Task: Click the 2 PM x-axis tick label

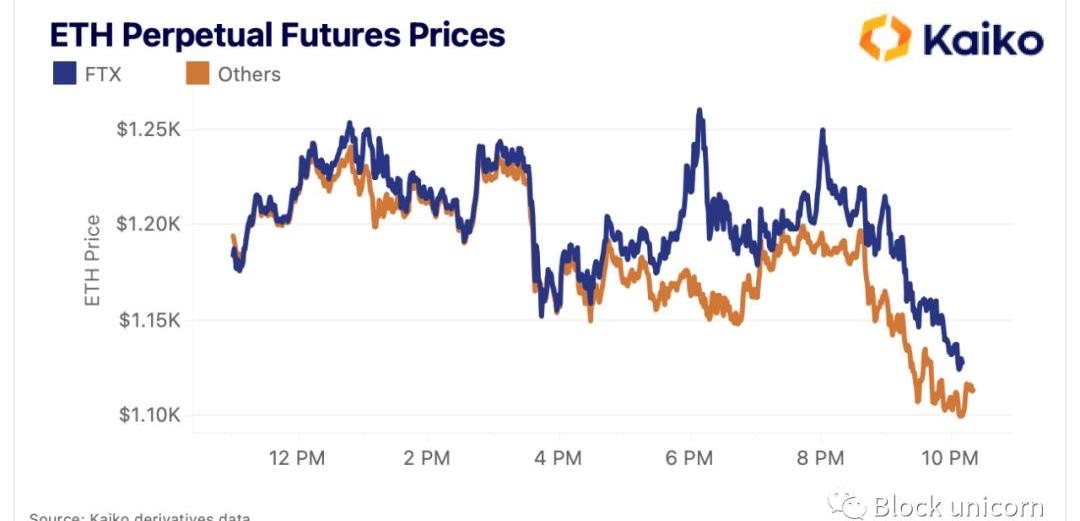Action: click(427, 457)
